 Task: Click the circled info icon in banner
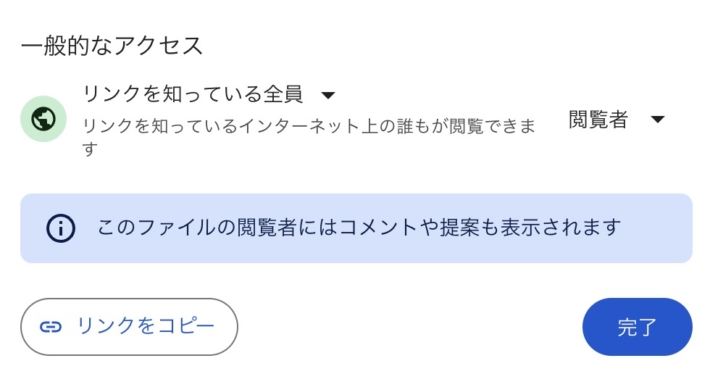tap(60, 228)
